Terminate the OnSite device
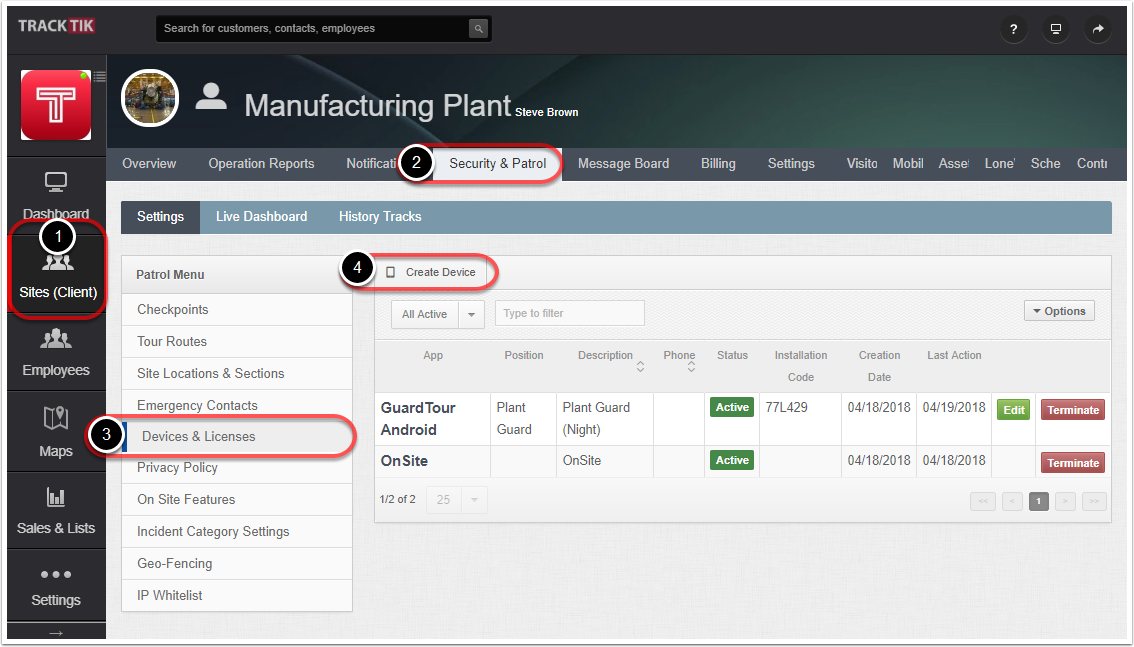The height and width of the screenshot is (647, 1134). [x=1073, y=463]
